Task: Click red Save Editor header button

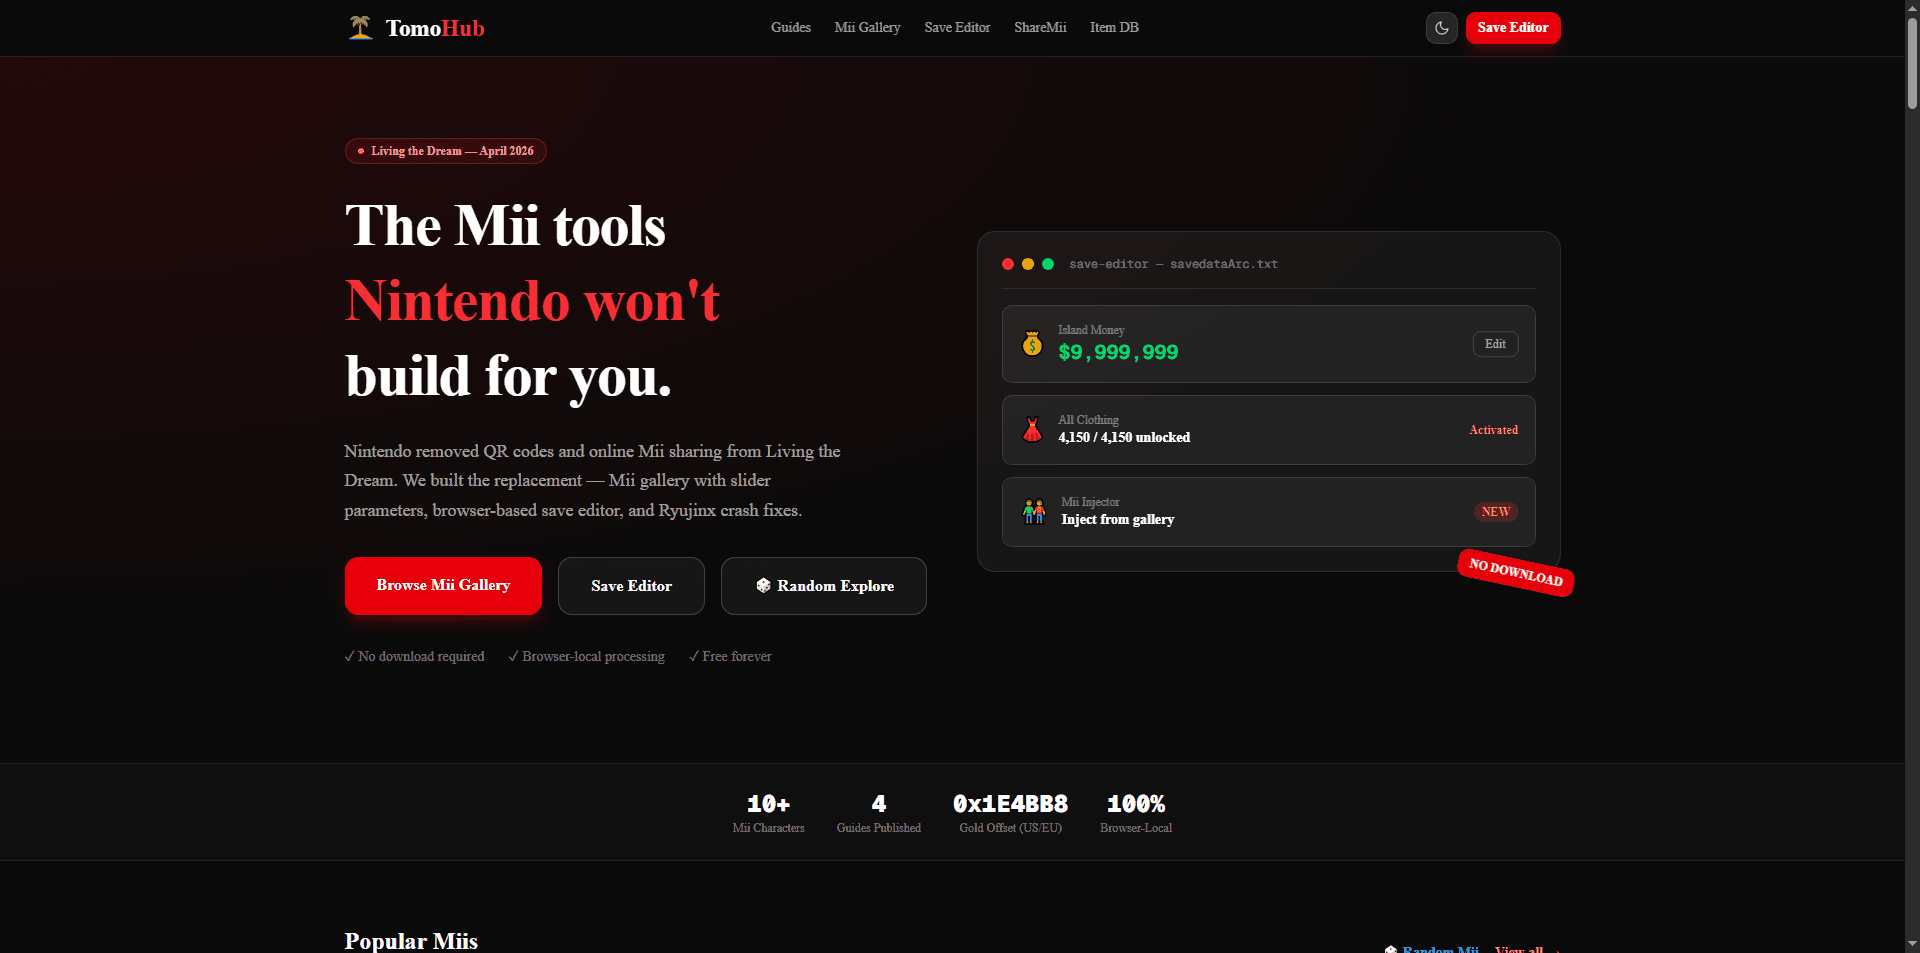Action: click(x=1513, y=28)
